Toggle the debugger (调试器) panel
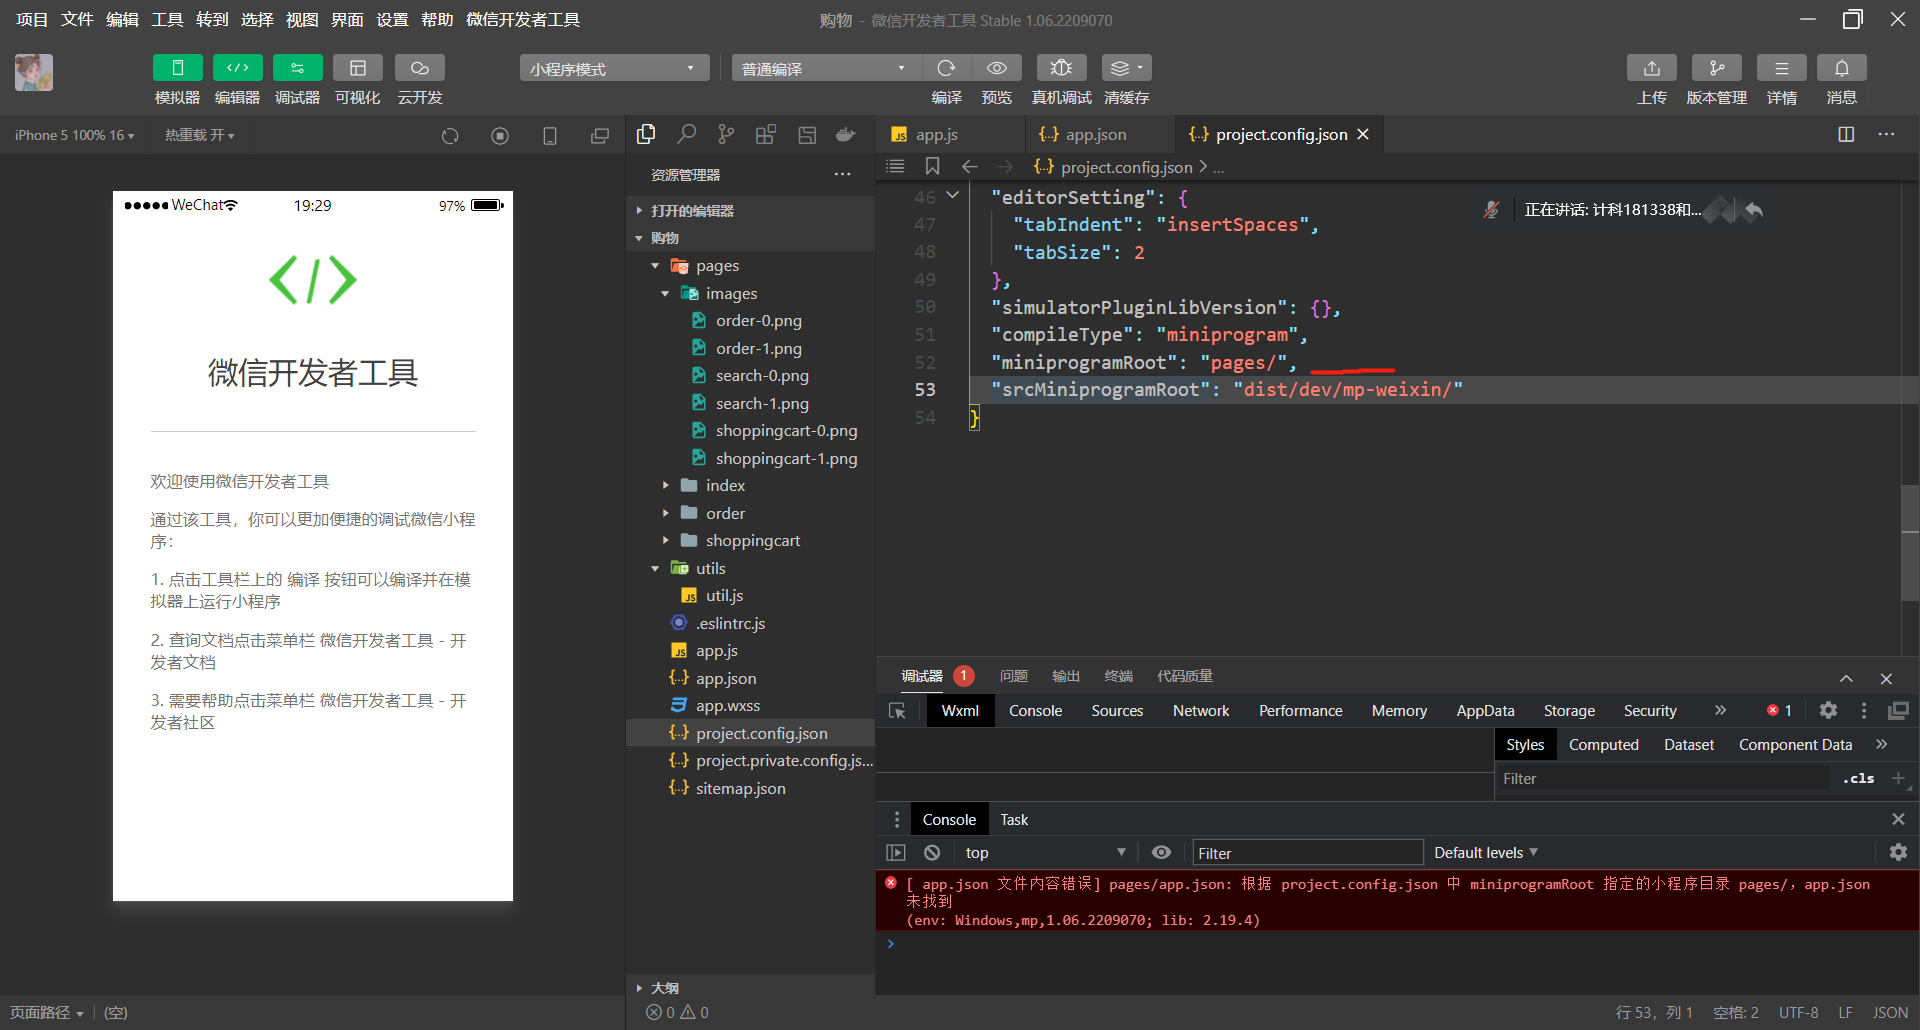The image size is (1920, 1030). tap(297, 68)
